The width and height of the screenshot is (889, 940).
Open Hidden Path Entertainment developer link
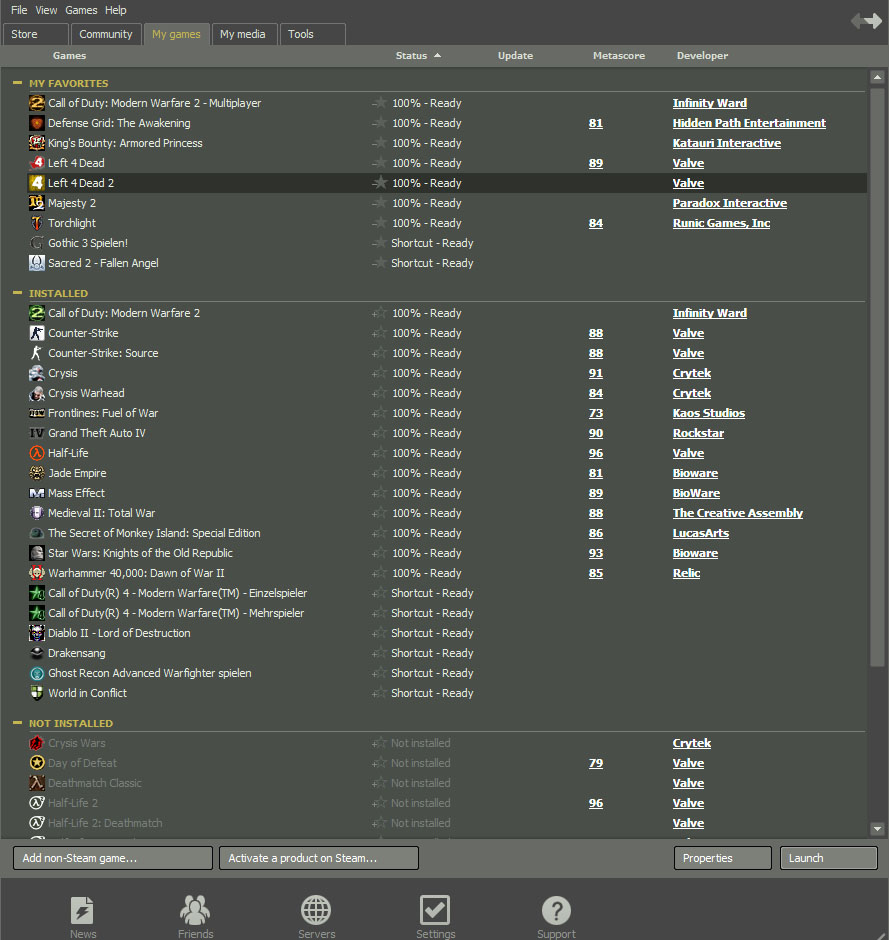[x=749, y=123]
